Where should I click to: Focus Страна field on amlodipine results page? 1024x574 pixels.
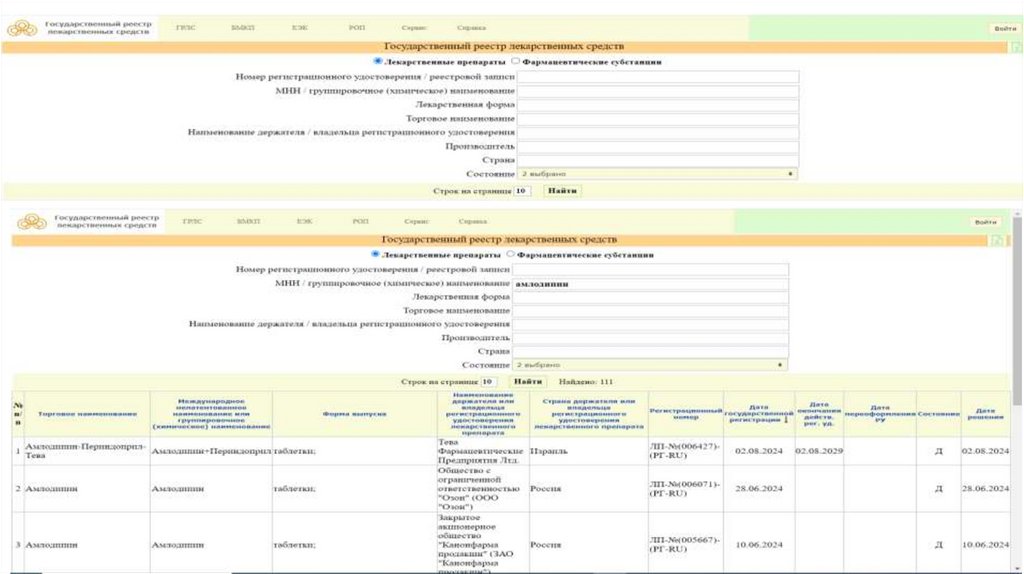click(650, 351)
